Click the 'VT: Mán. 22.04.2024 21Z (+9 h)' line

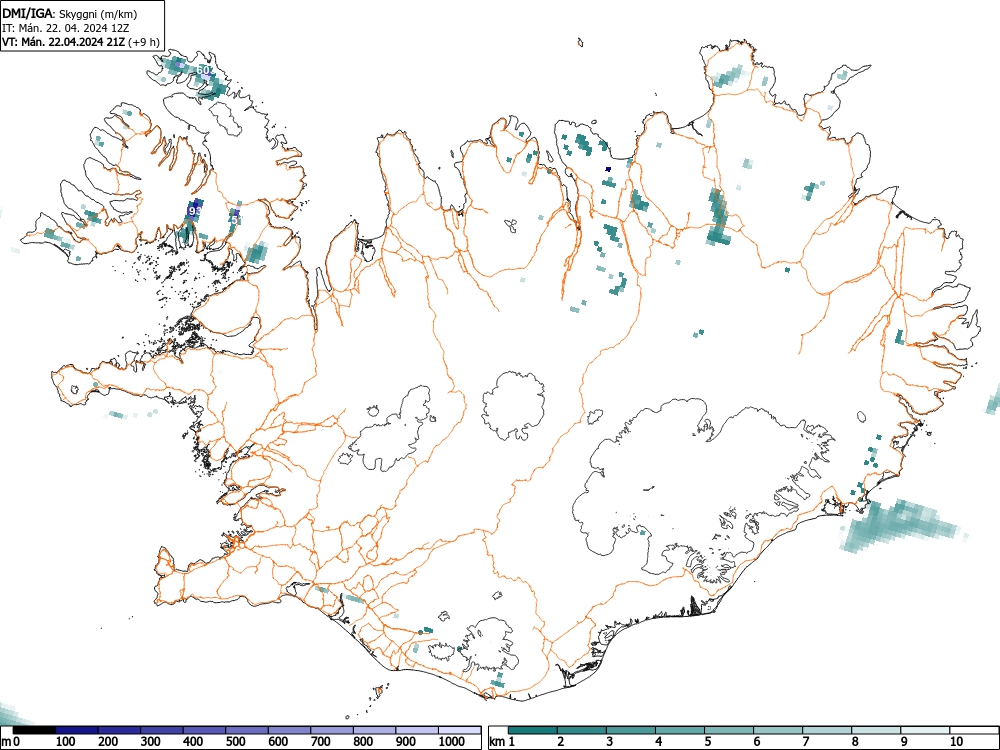(x=81, y=42)
